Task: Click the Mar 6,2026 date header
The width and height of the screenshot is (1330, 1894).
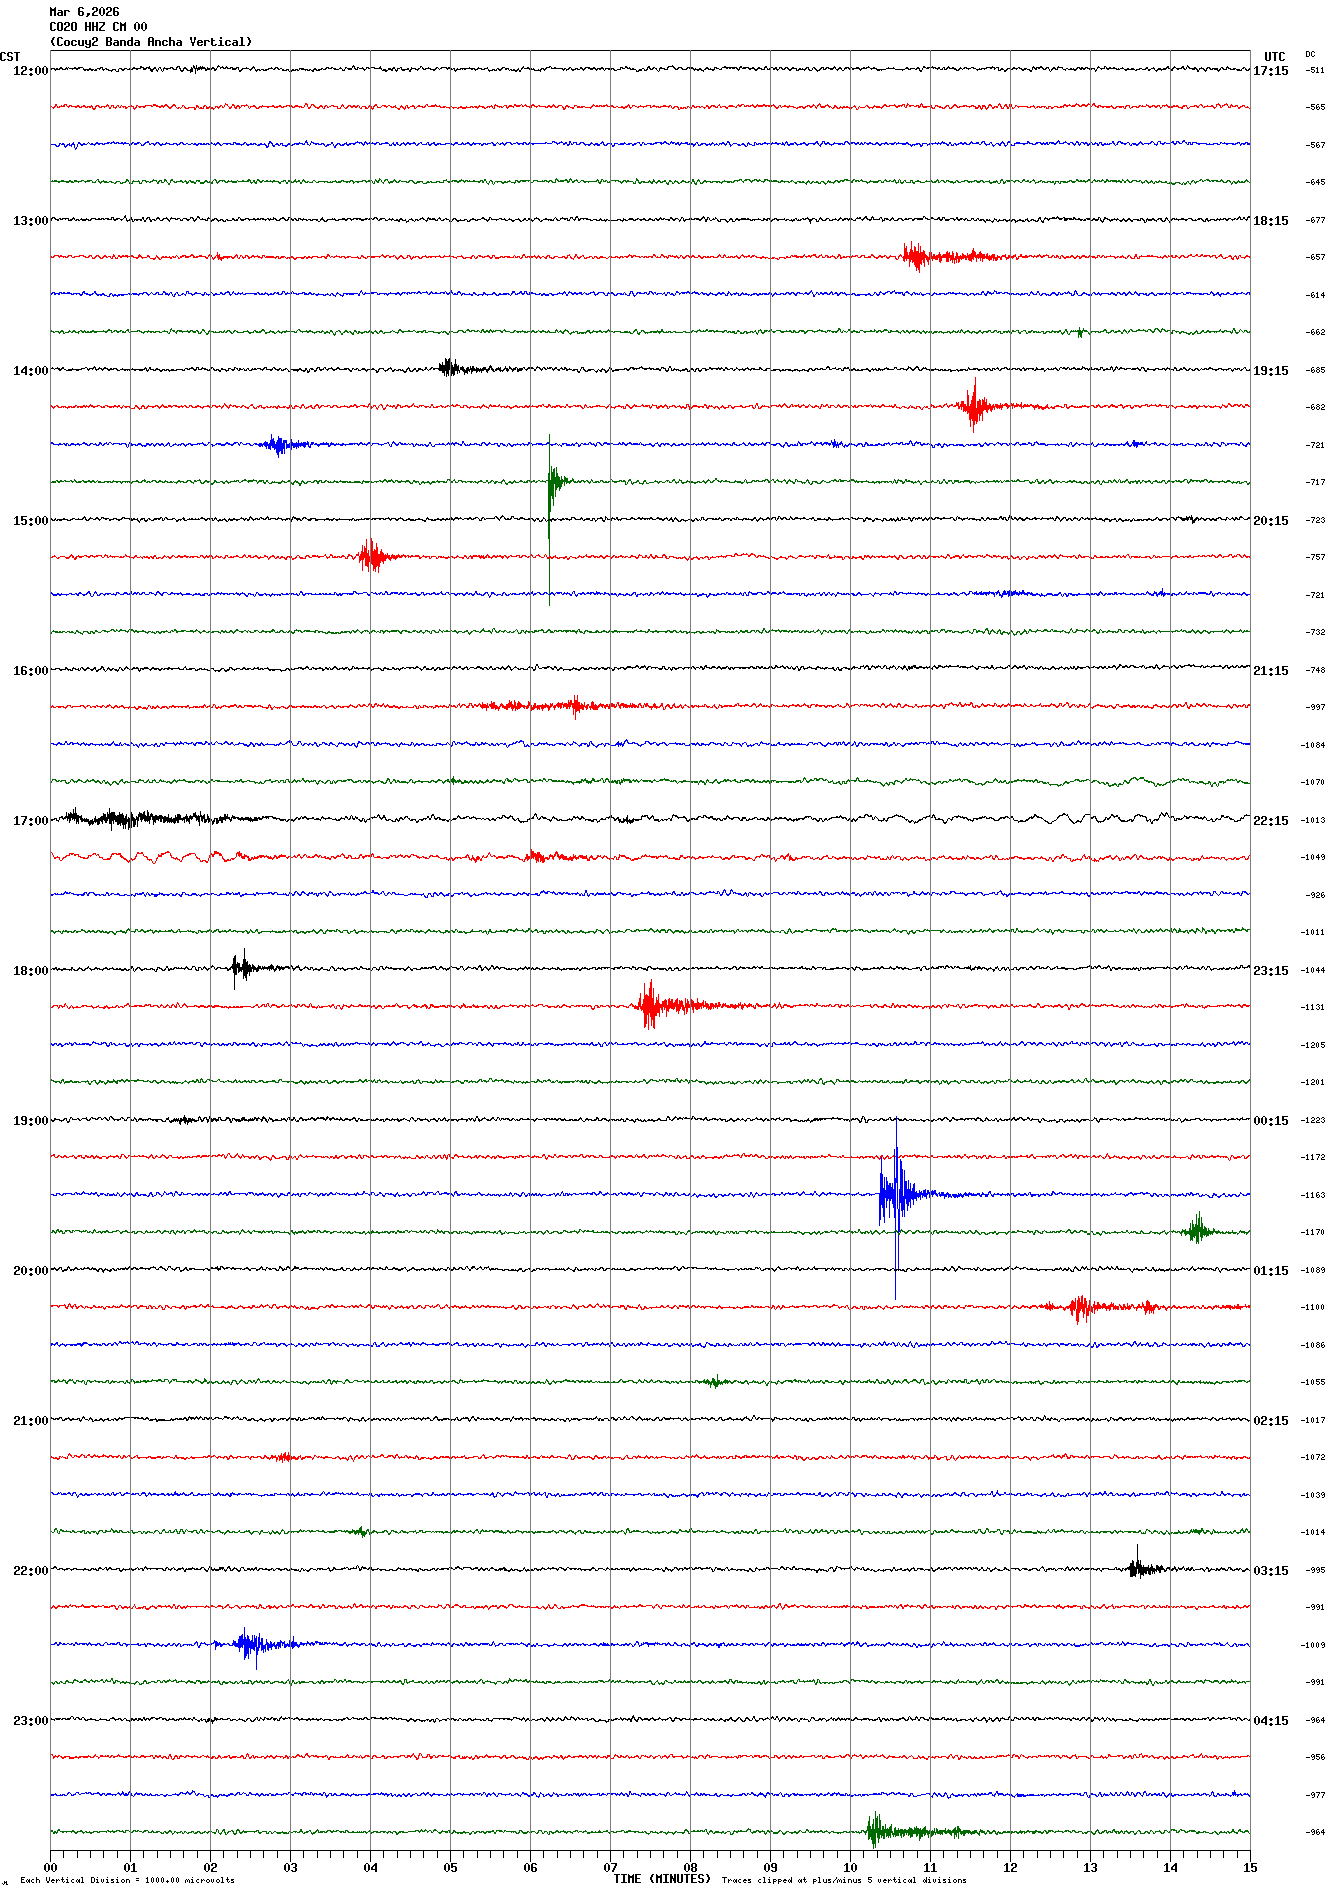Action: tap(84, 12)
